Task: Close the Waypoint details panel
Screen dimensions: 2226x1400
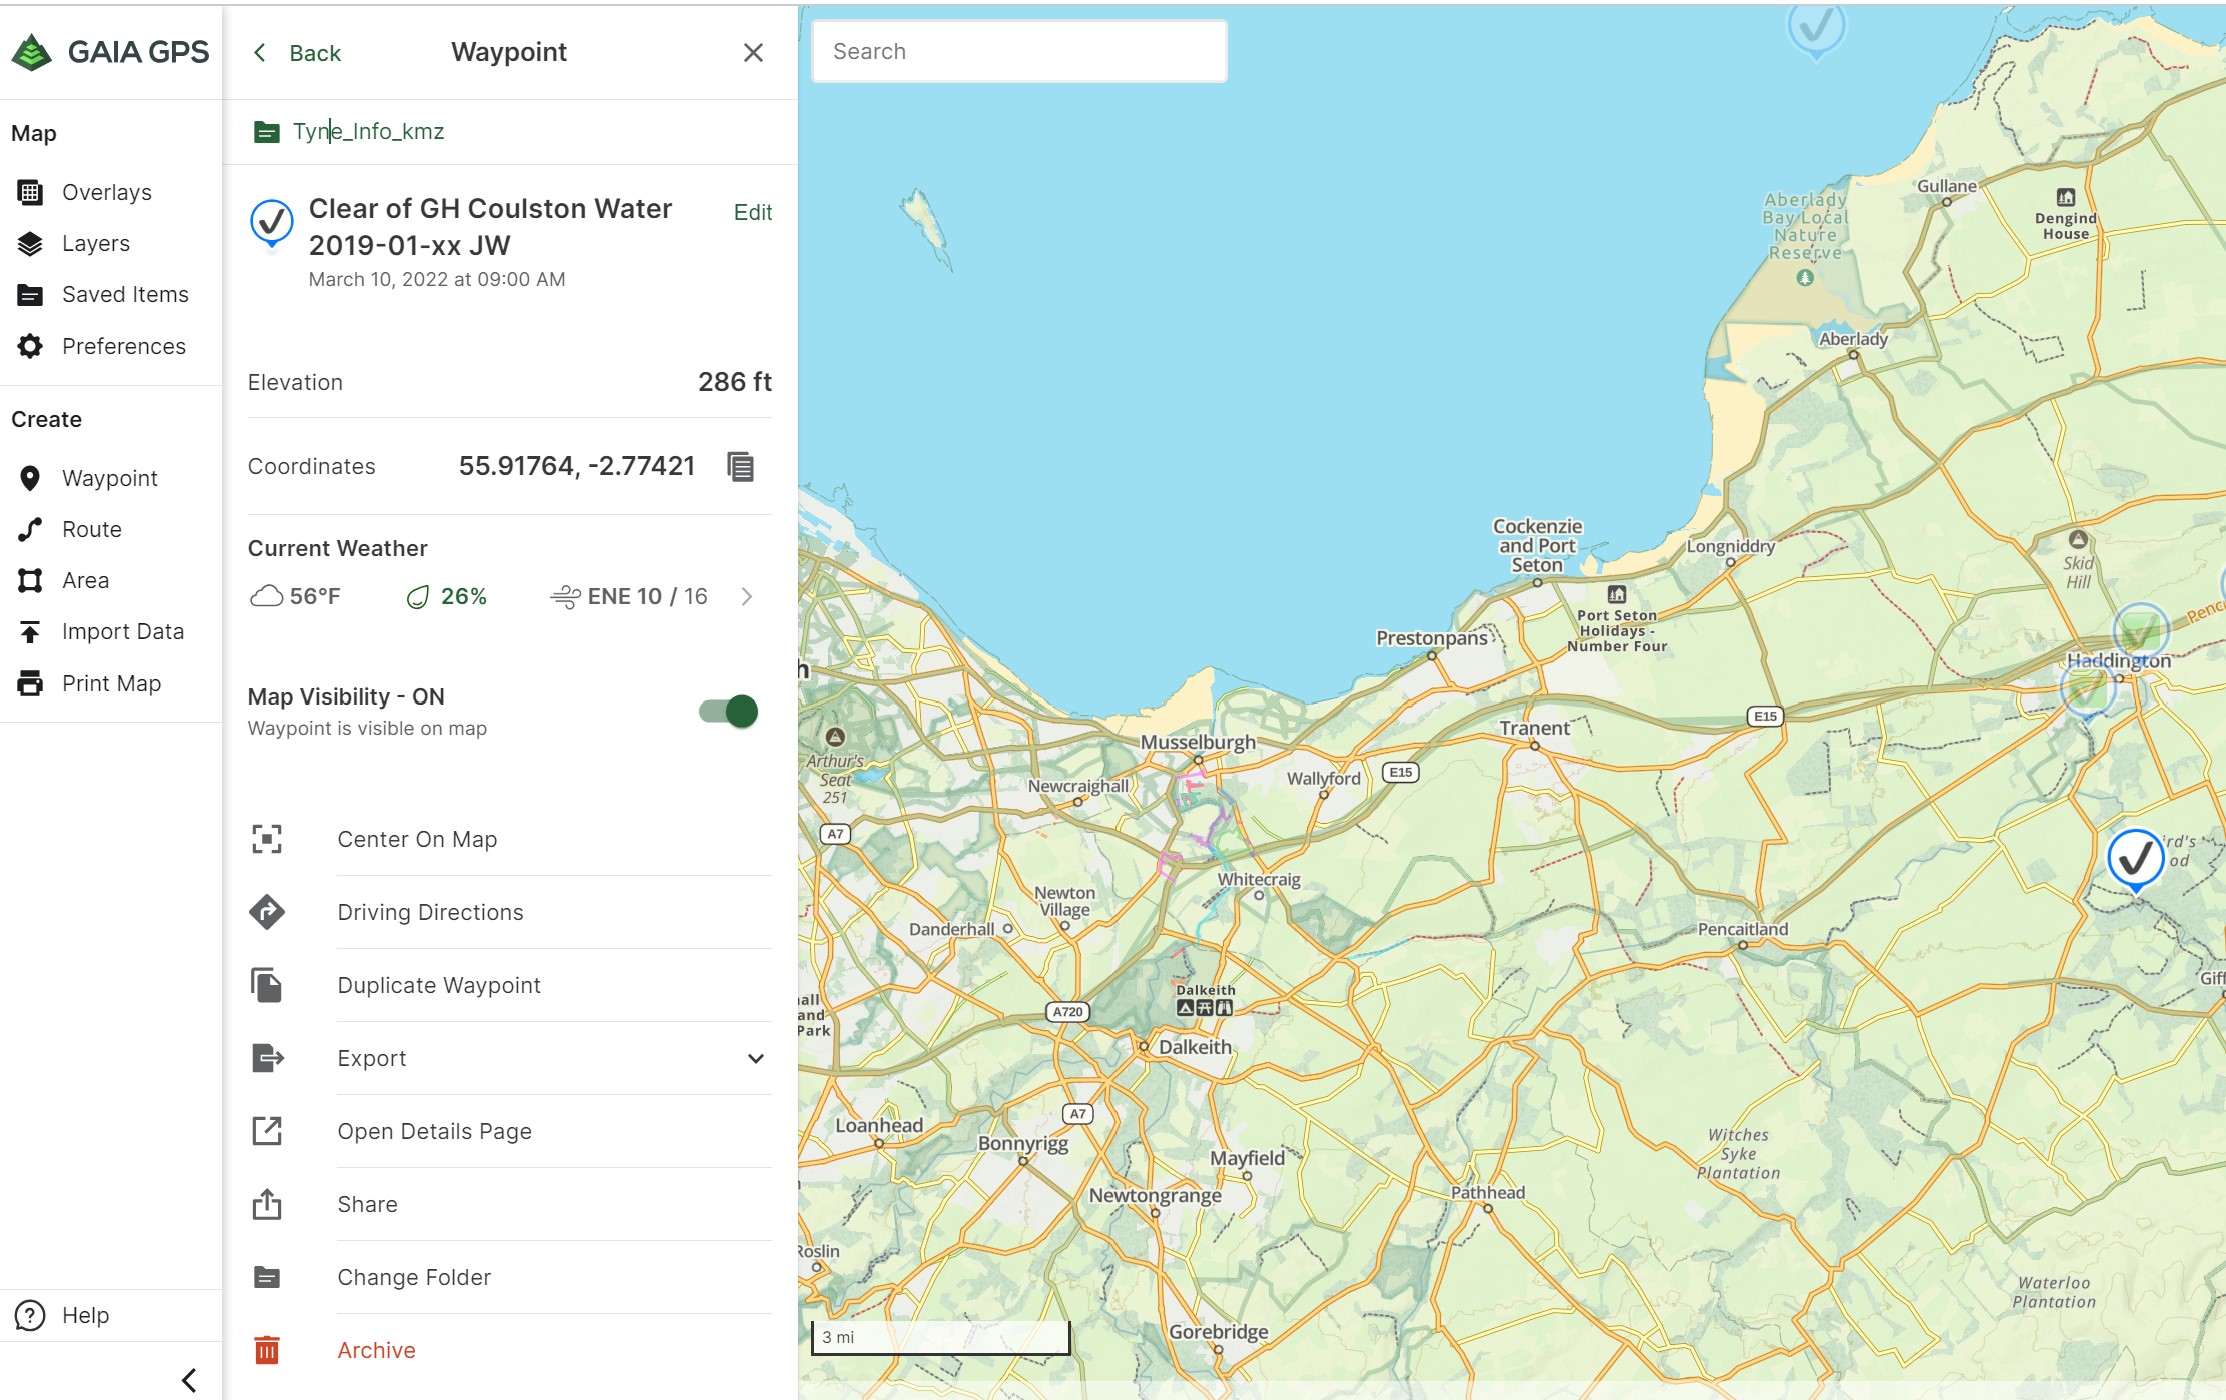Action: pos(753,53)
